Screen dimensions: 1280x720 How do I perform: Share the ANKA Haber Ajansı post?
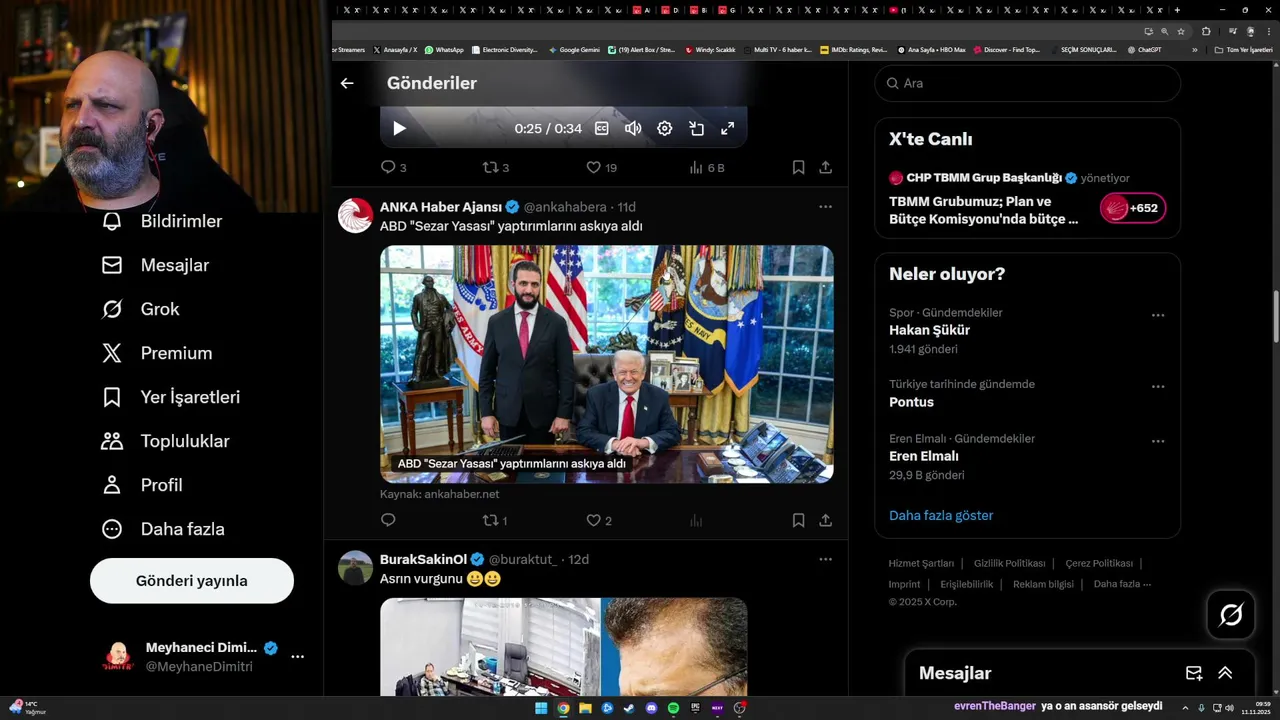pos(826,520)
